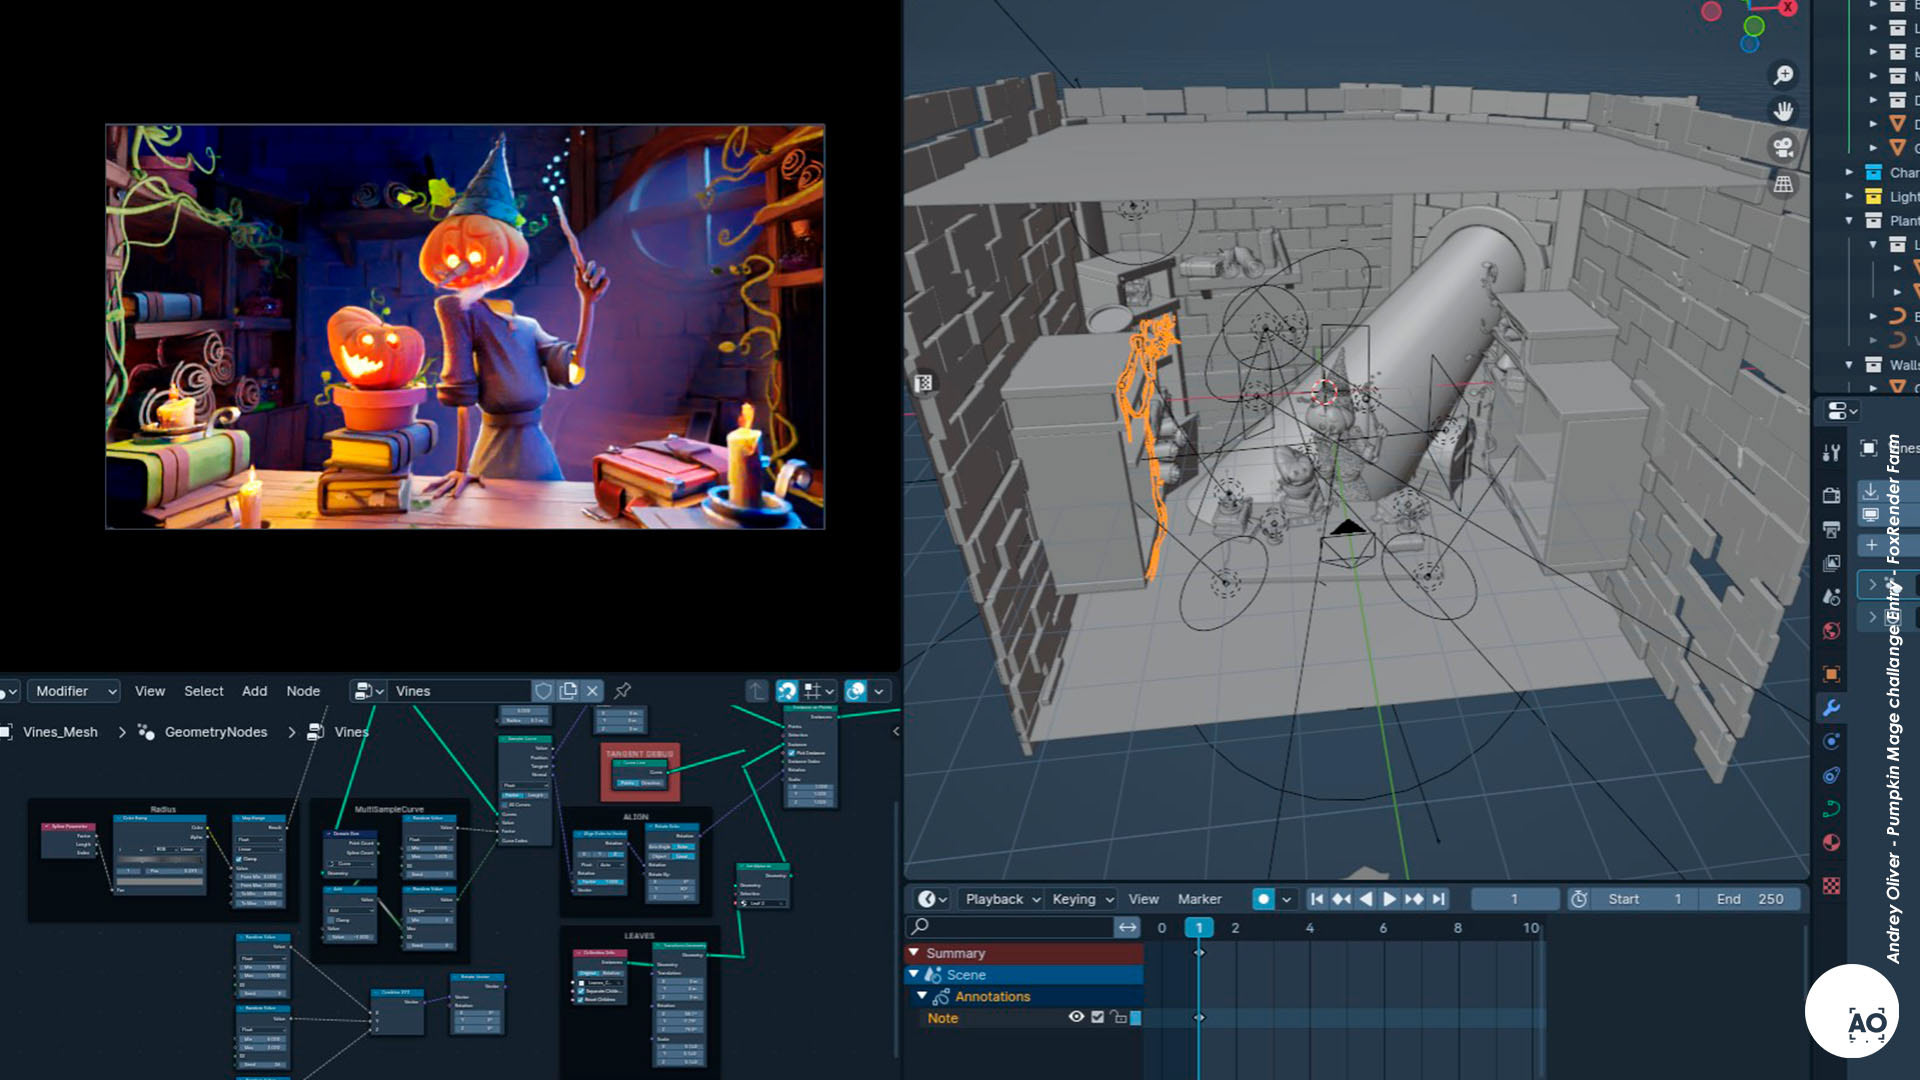Click the fake user shield icon
The image size is (1920, 1080).
543,691
